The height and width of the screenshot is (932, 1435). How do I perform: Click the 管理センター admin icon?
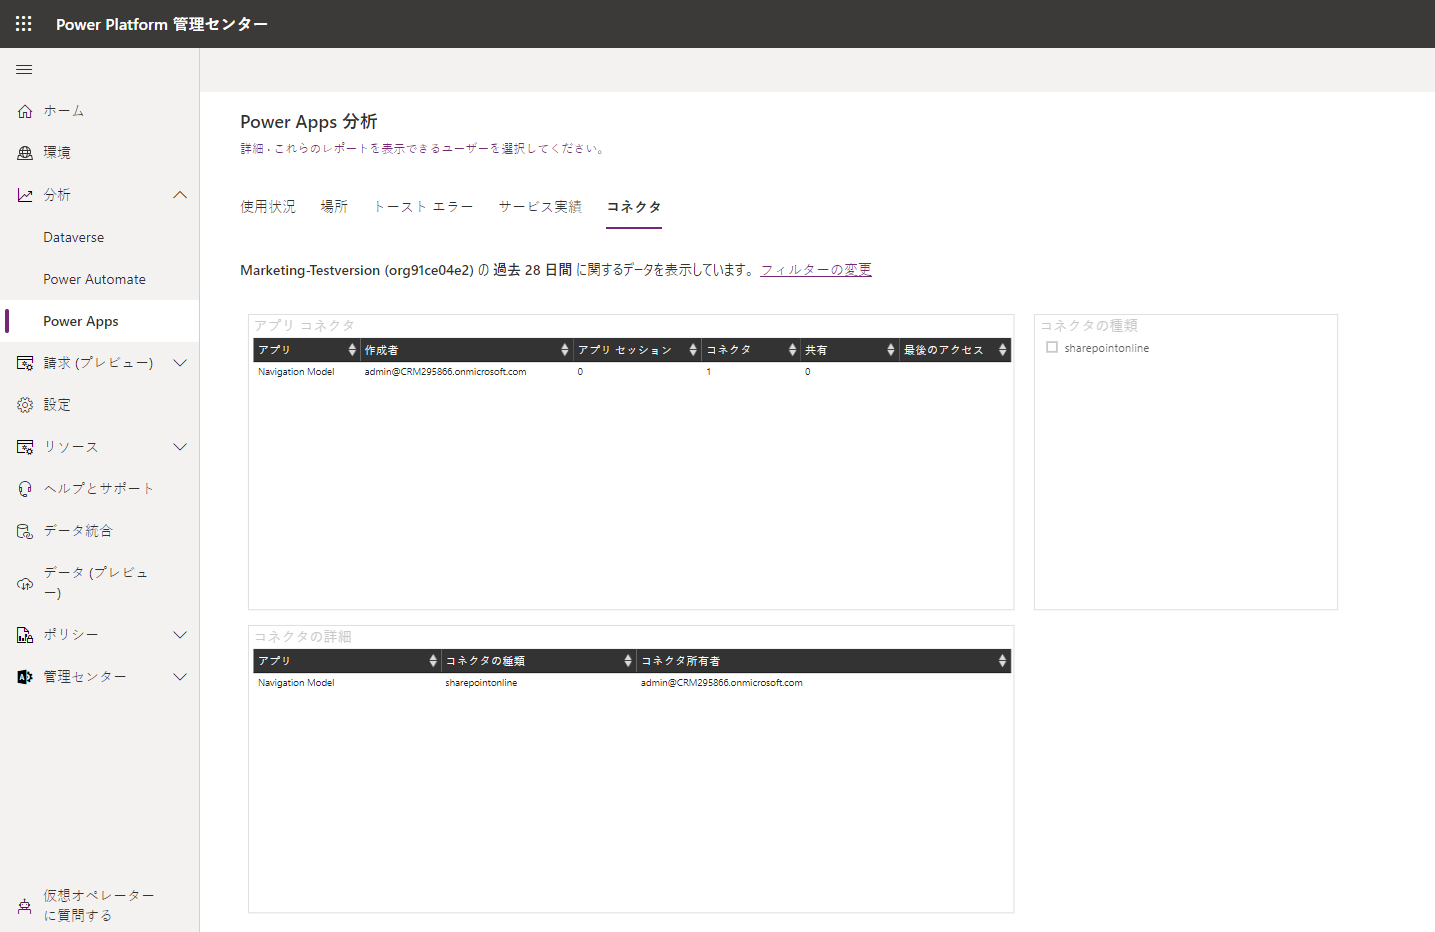point(25,677)
